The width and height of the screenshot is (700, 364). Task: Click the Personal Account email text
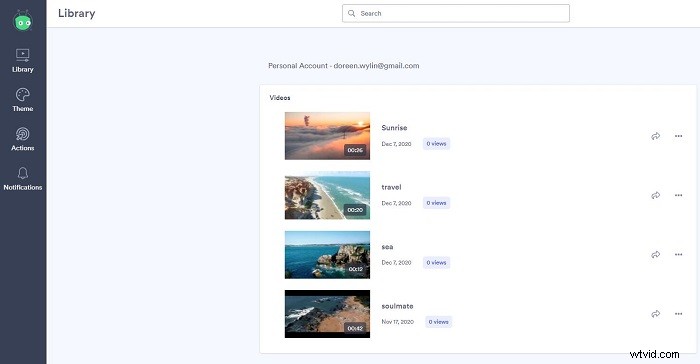(x=344, y=66)
